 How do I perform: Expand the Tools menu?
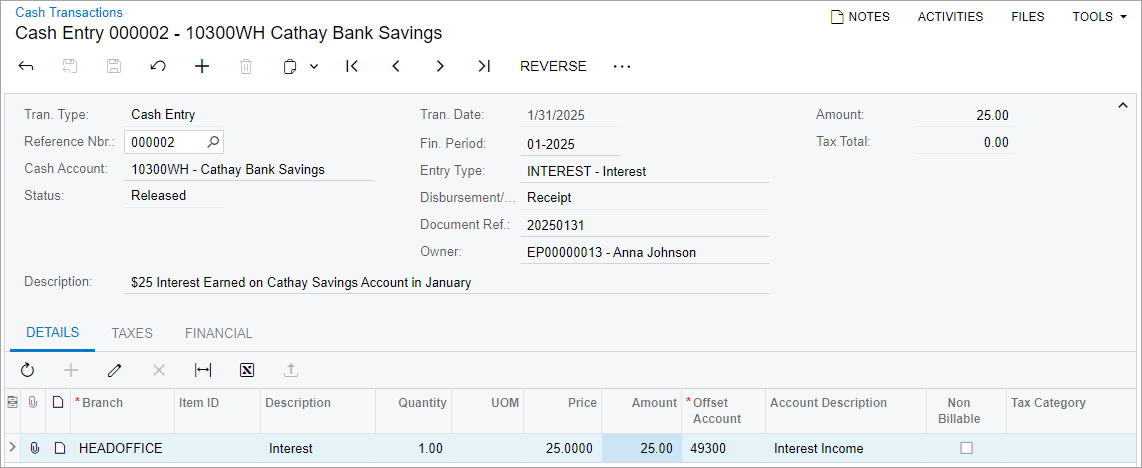click(1099, 17)
